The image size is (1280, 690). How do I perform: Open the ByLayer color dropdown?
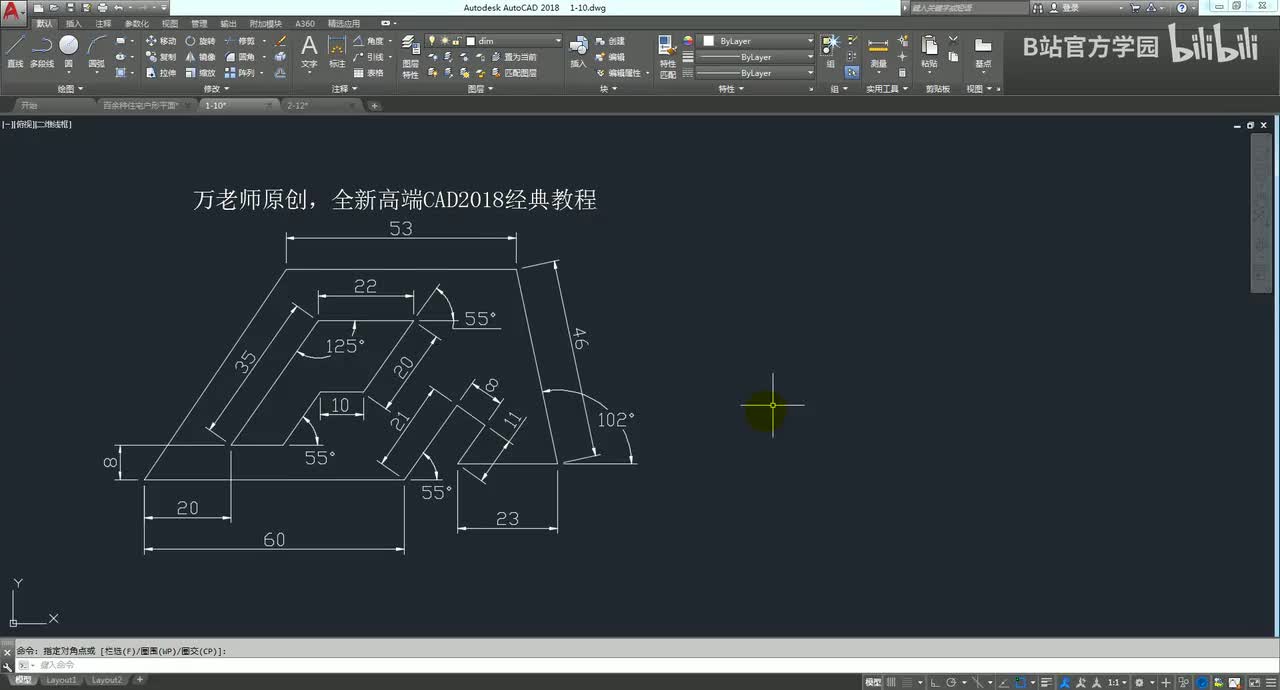[810, 41]
